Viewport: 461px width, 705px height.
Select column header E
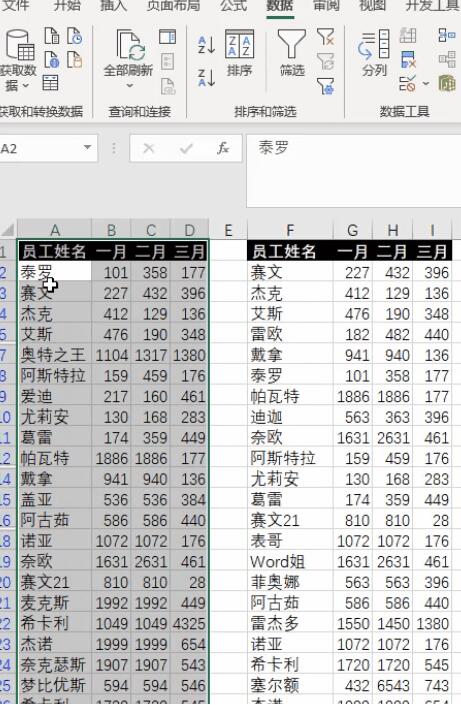(x=228, y=230)
